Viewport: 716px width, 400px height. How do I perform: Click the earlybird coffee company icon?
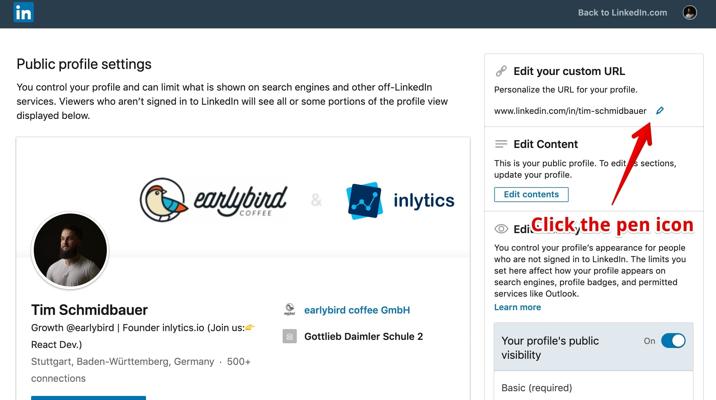(289, 310)
